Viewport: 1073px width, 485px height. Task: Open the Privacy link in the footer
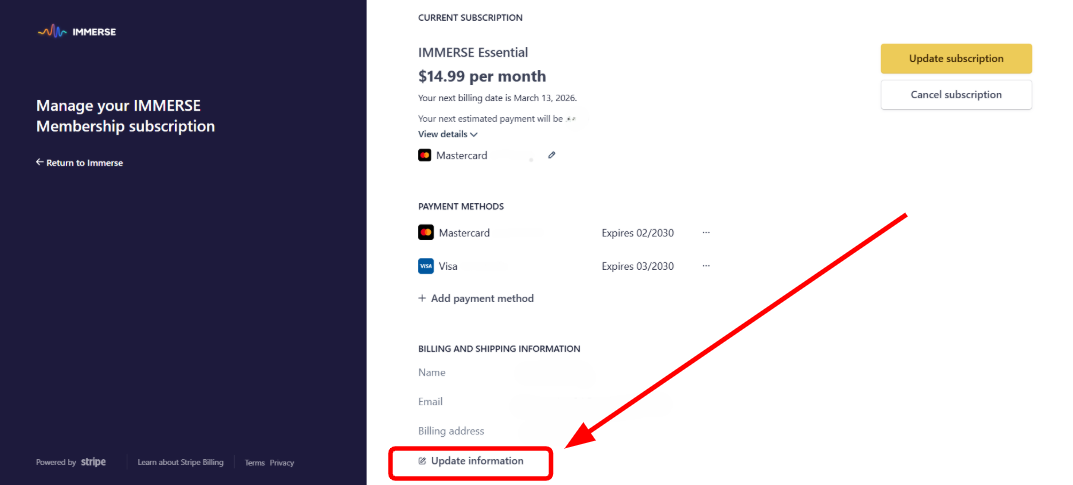click(x=282, y=463)
